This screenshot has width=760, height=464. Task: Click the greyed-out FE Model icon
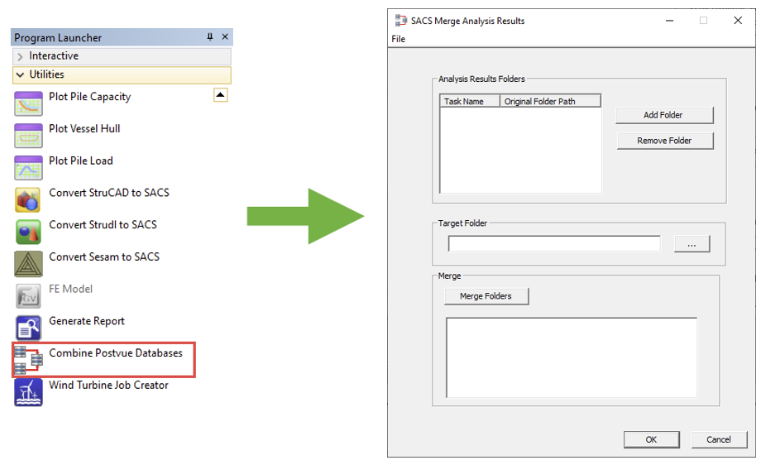(x=28, y=295)
